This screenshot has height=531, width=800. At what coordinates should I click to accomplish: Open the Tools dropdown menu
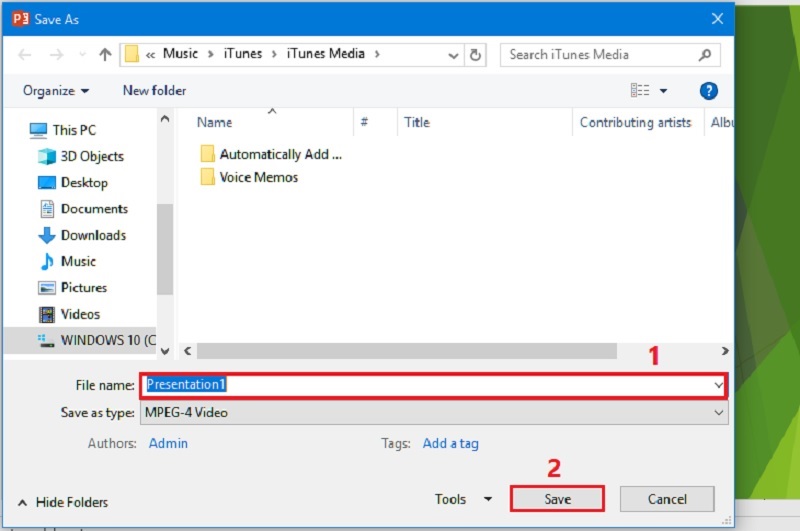tap(463, 499)
